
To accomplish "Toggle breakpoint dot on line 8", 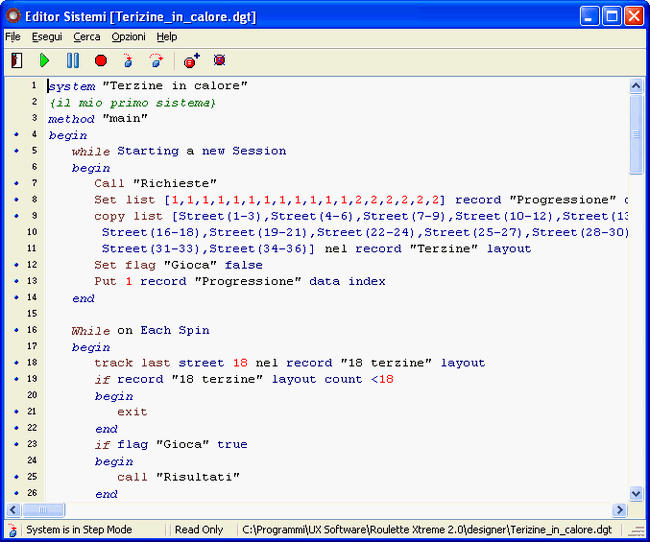I will (x=17, y=199).
